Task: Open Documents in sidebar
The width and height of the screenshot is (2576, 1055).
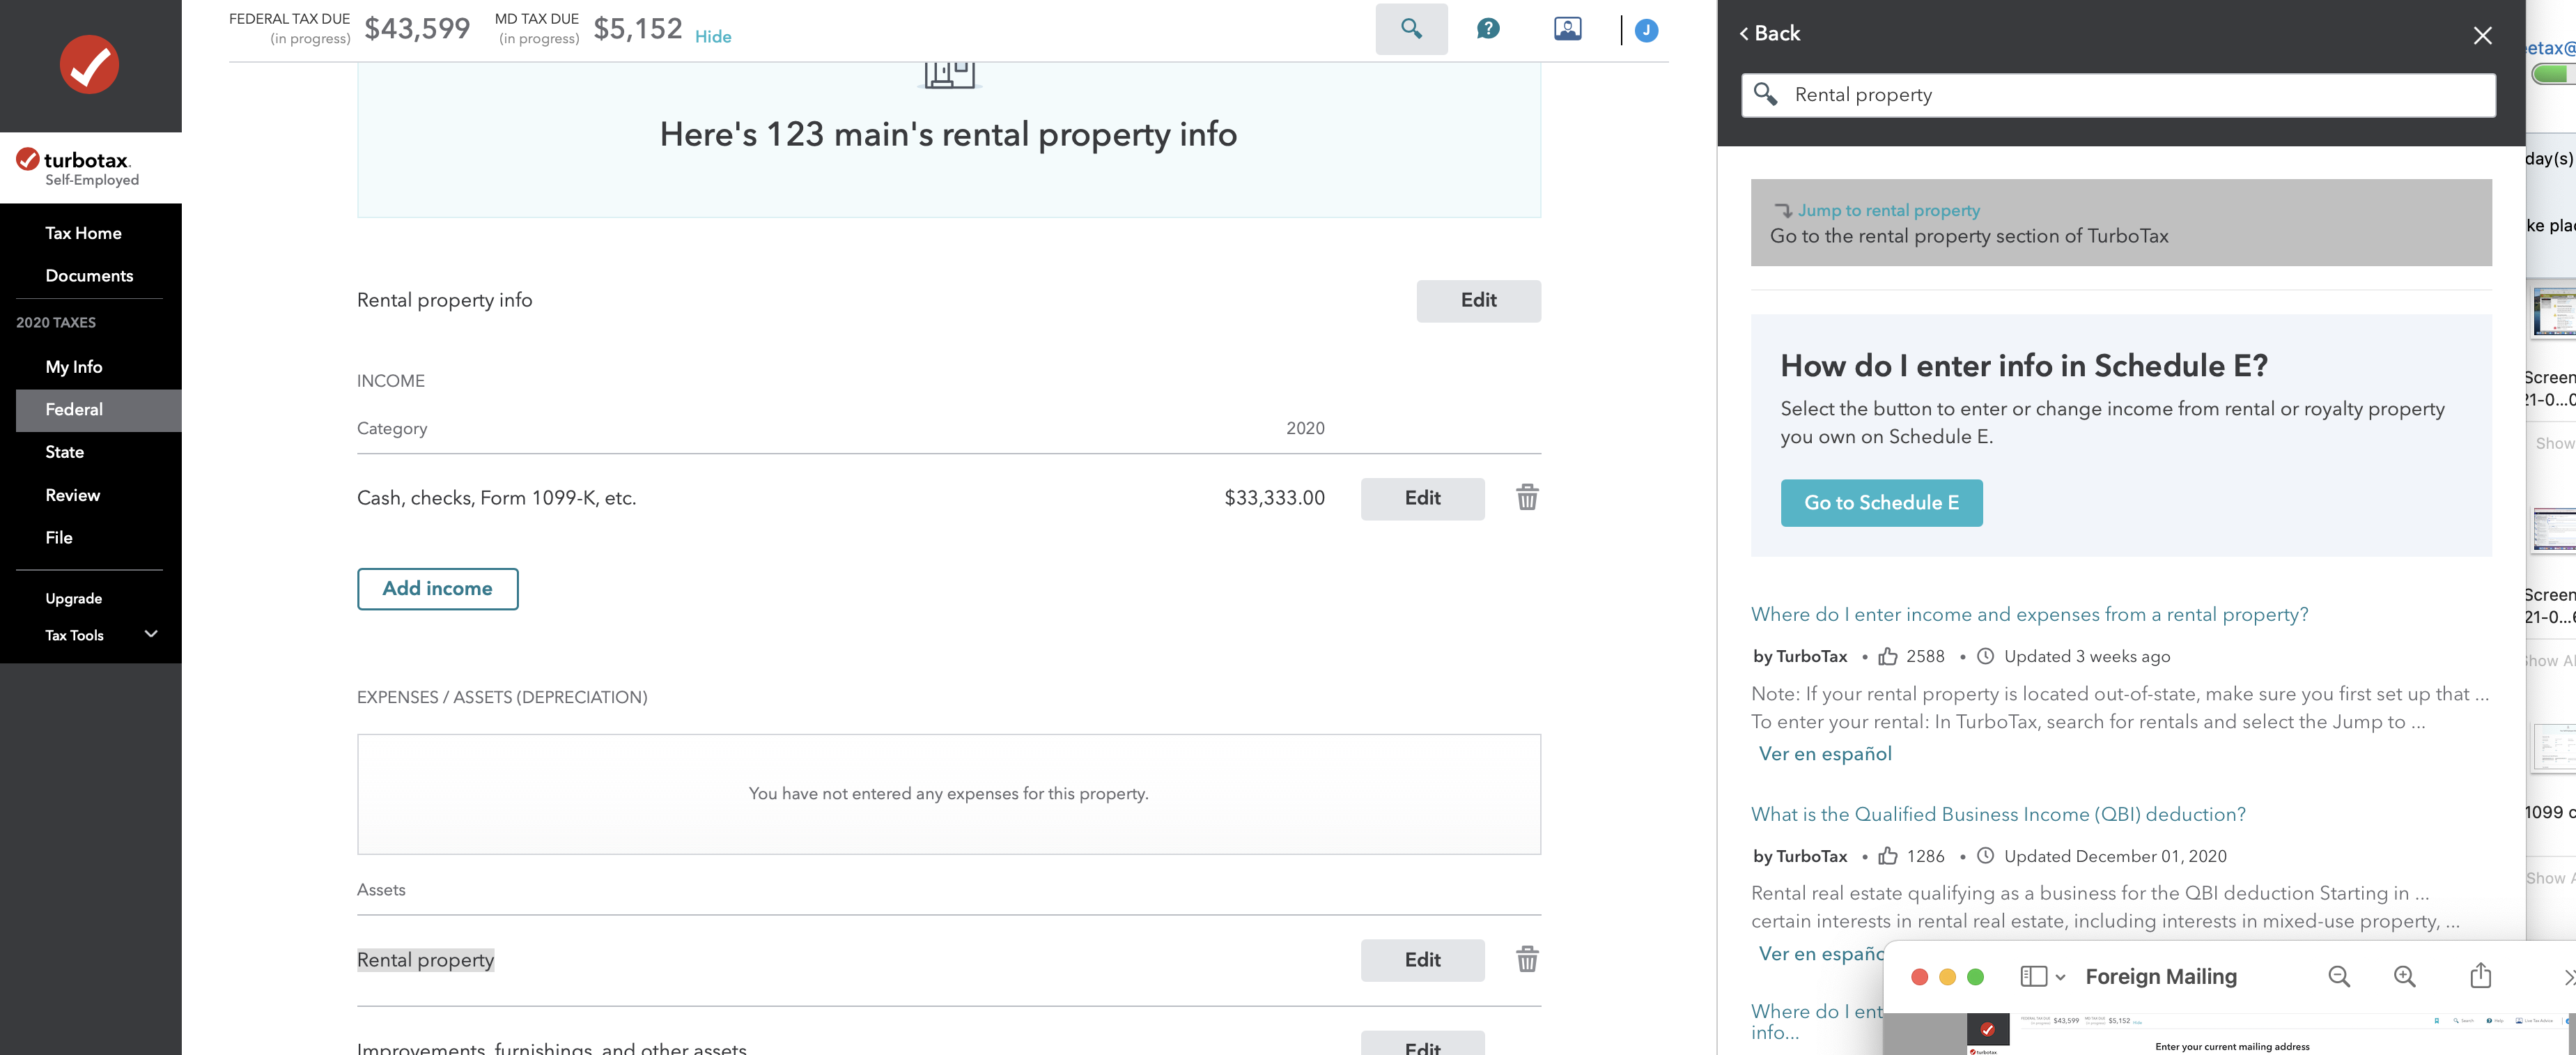Action: (x=89, y=276)
